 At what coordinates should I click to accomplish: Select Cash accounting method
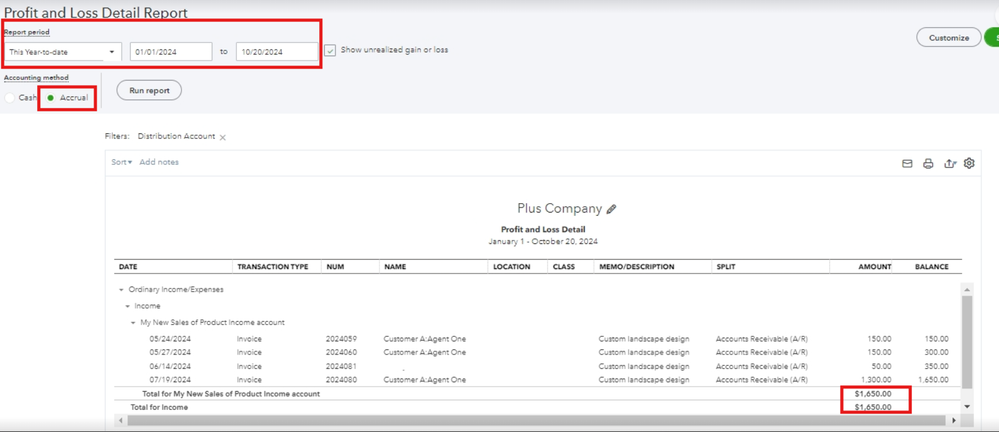coord(10,98)
